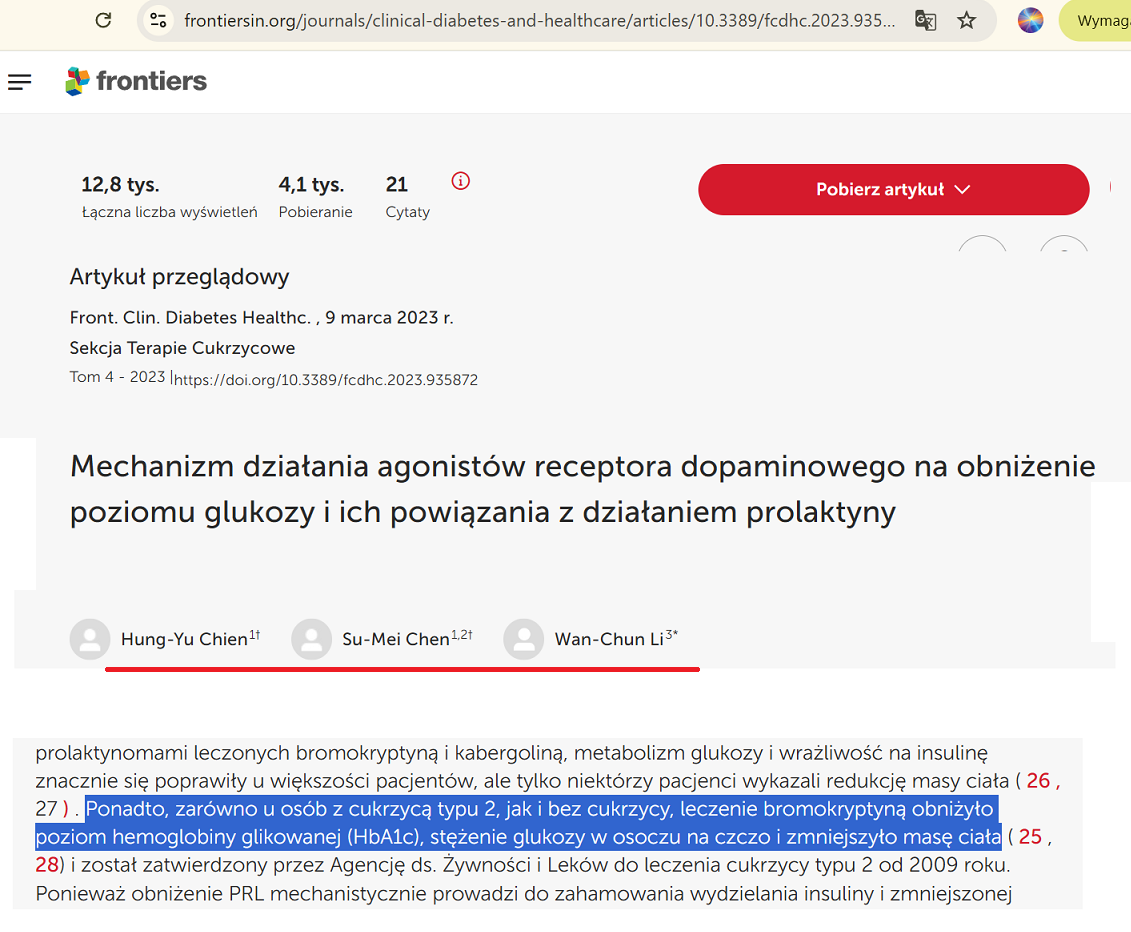Click the Frontiers logo

[136, 81]
